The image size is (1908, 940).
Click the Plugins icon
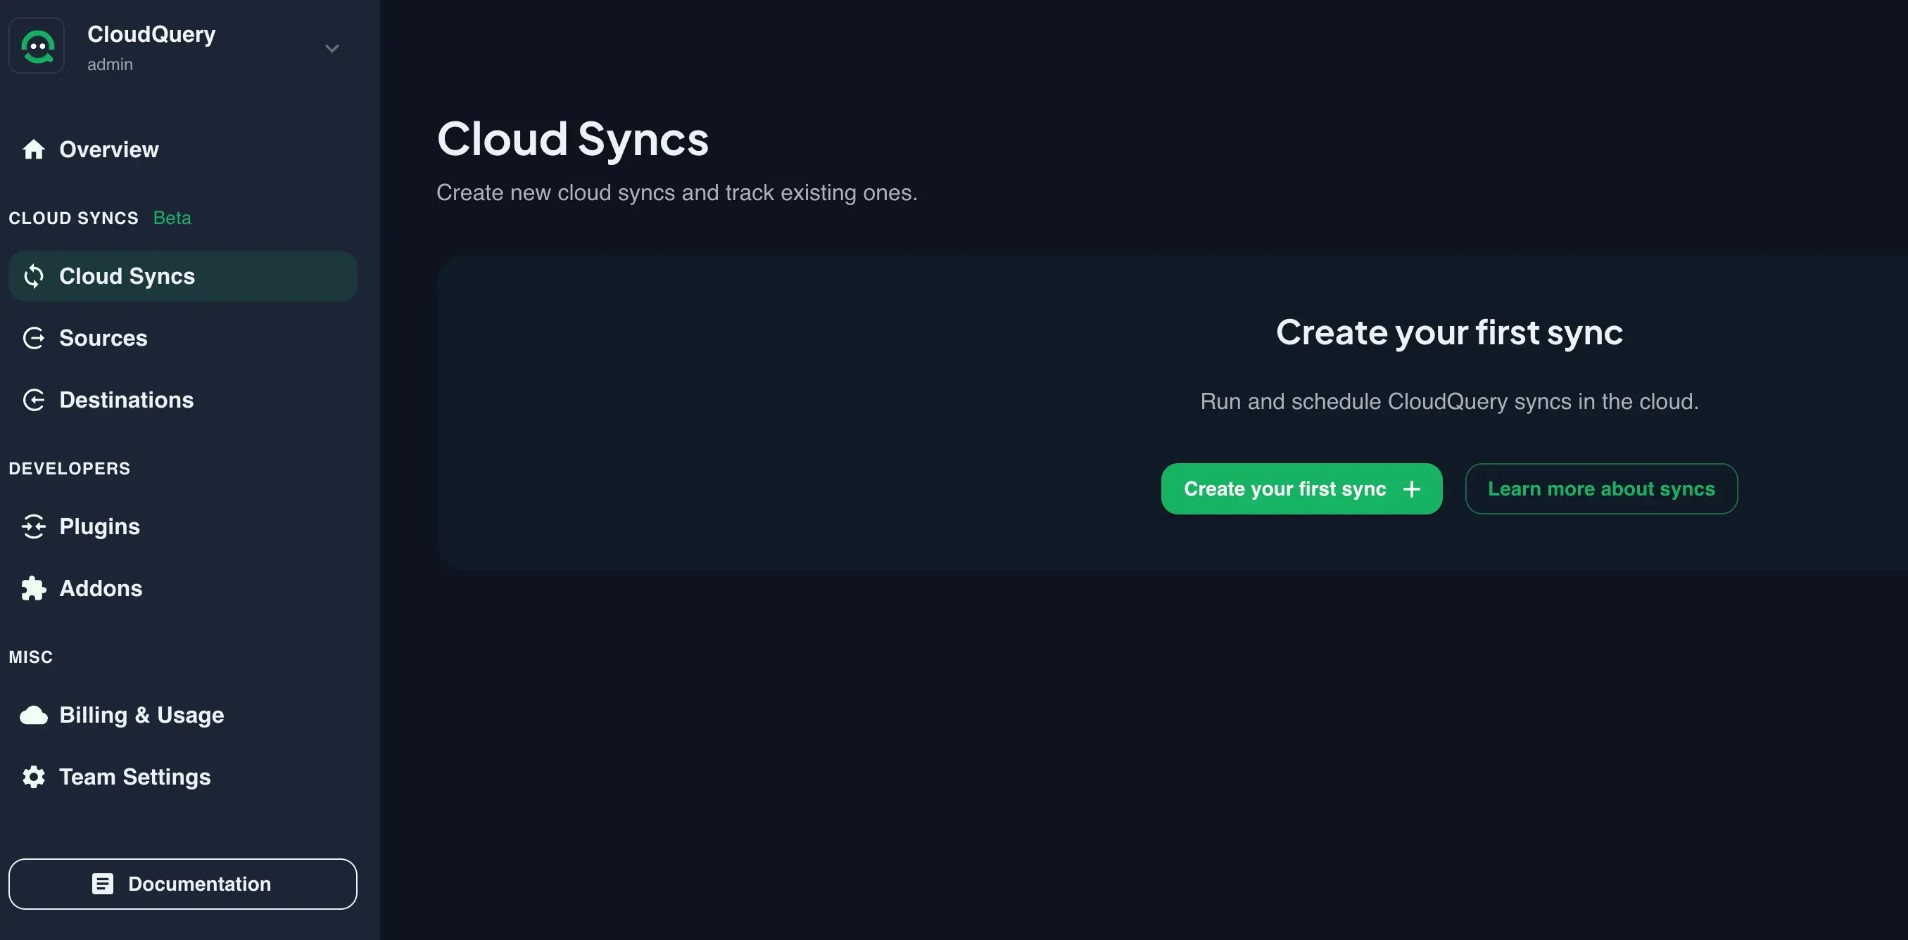[34, 526]
